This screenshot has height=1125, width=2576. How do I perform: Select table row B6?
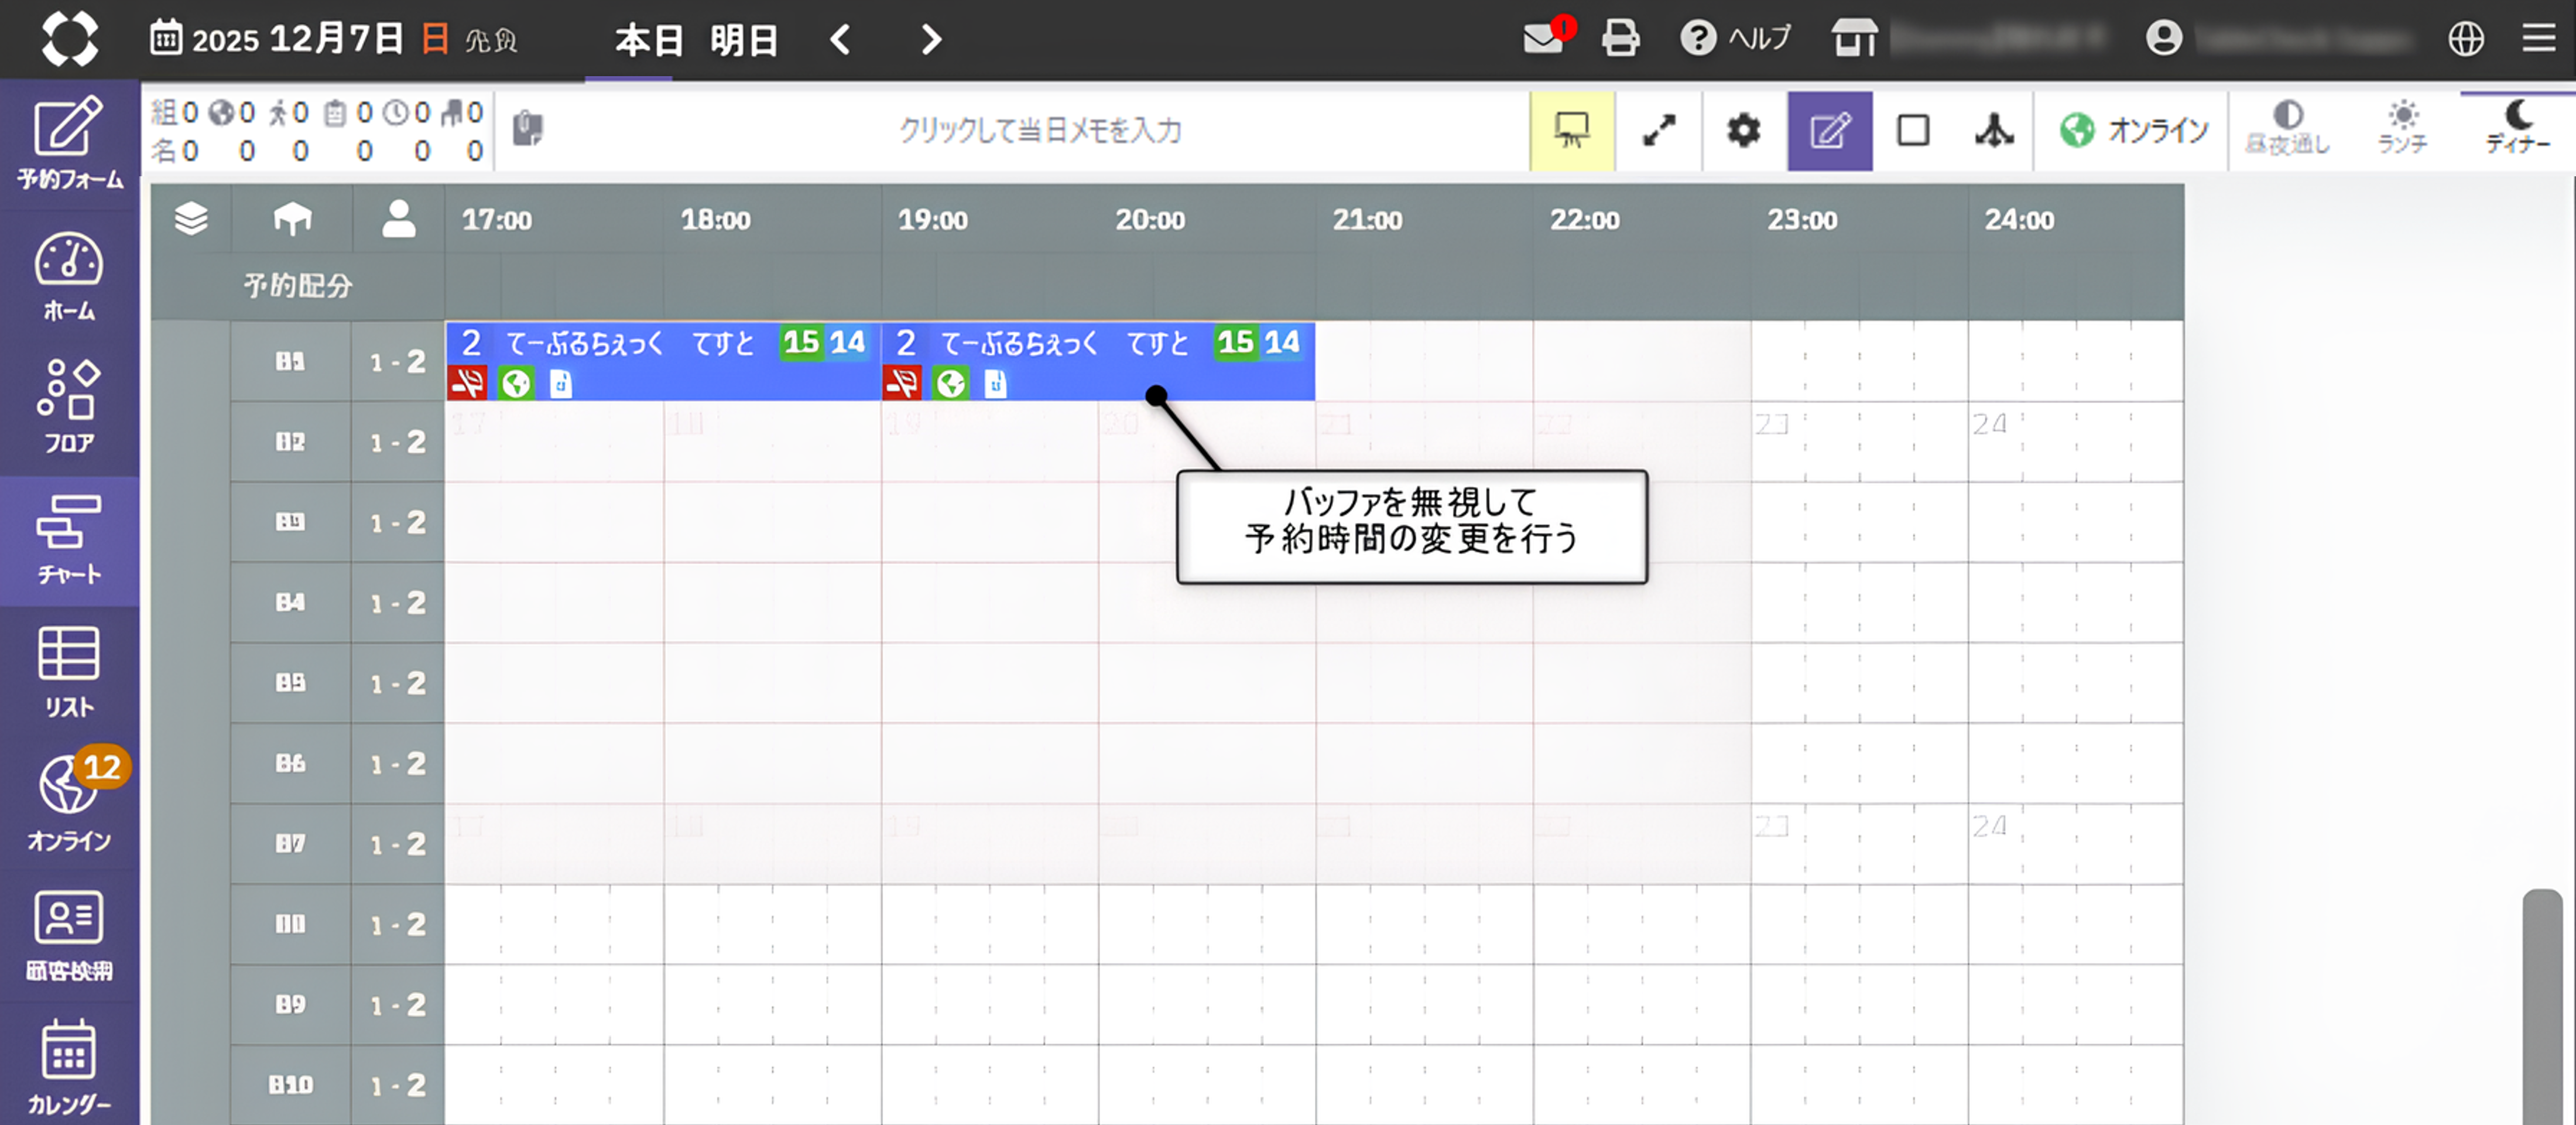click(x=290, y=764)
